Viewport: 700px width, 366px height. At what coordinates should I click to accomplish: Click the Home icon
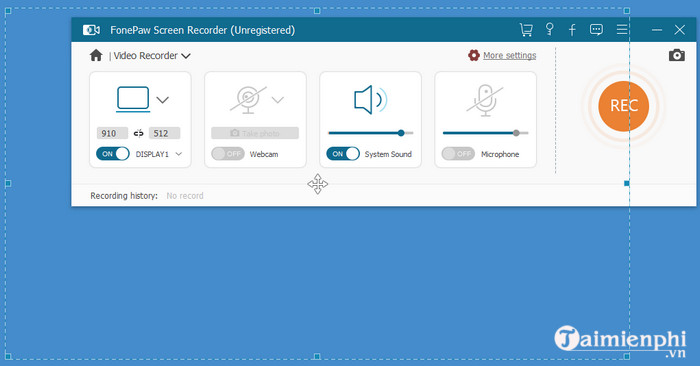coord(96,55)
